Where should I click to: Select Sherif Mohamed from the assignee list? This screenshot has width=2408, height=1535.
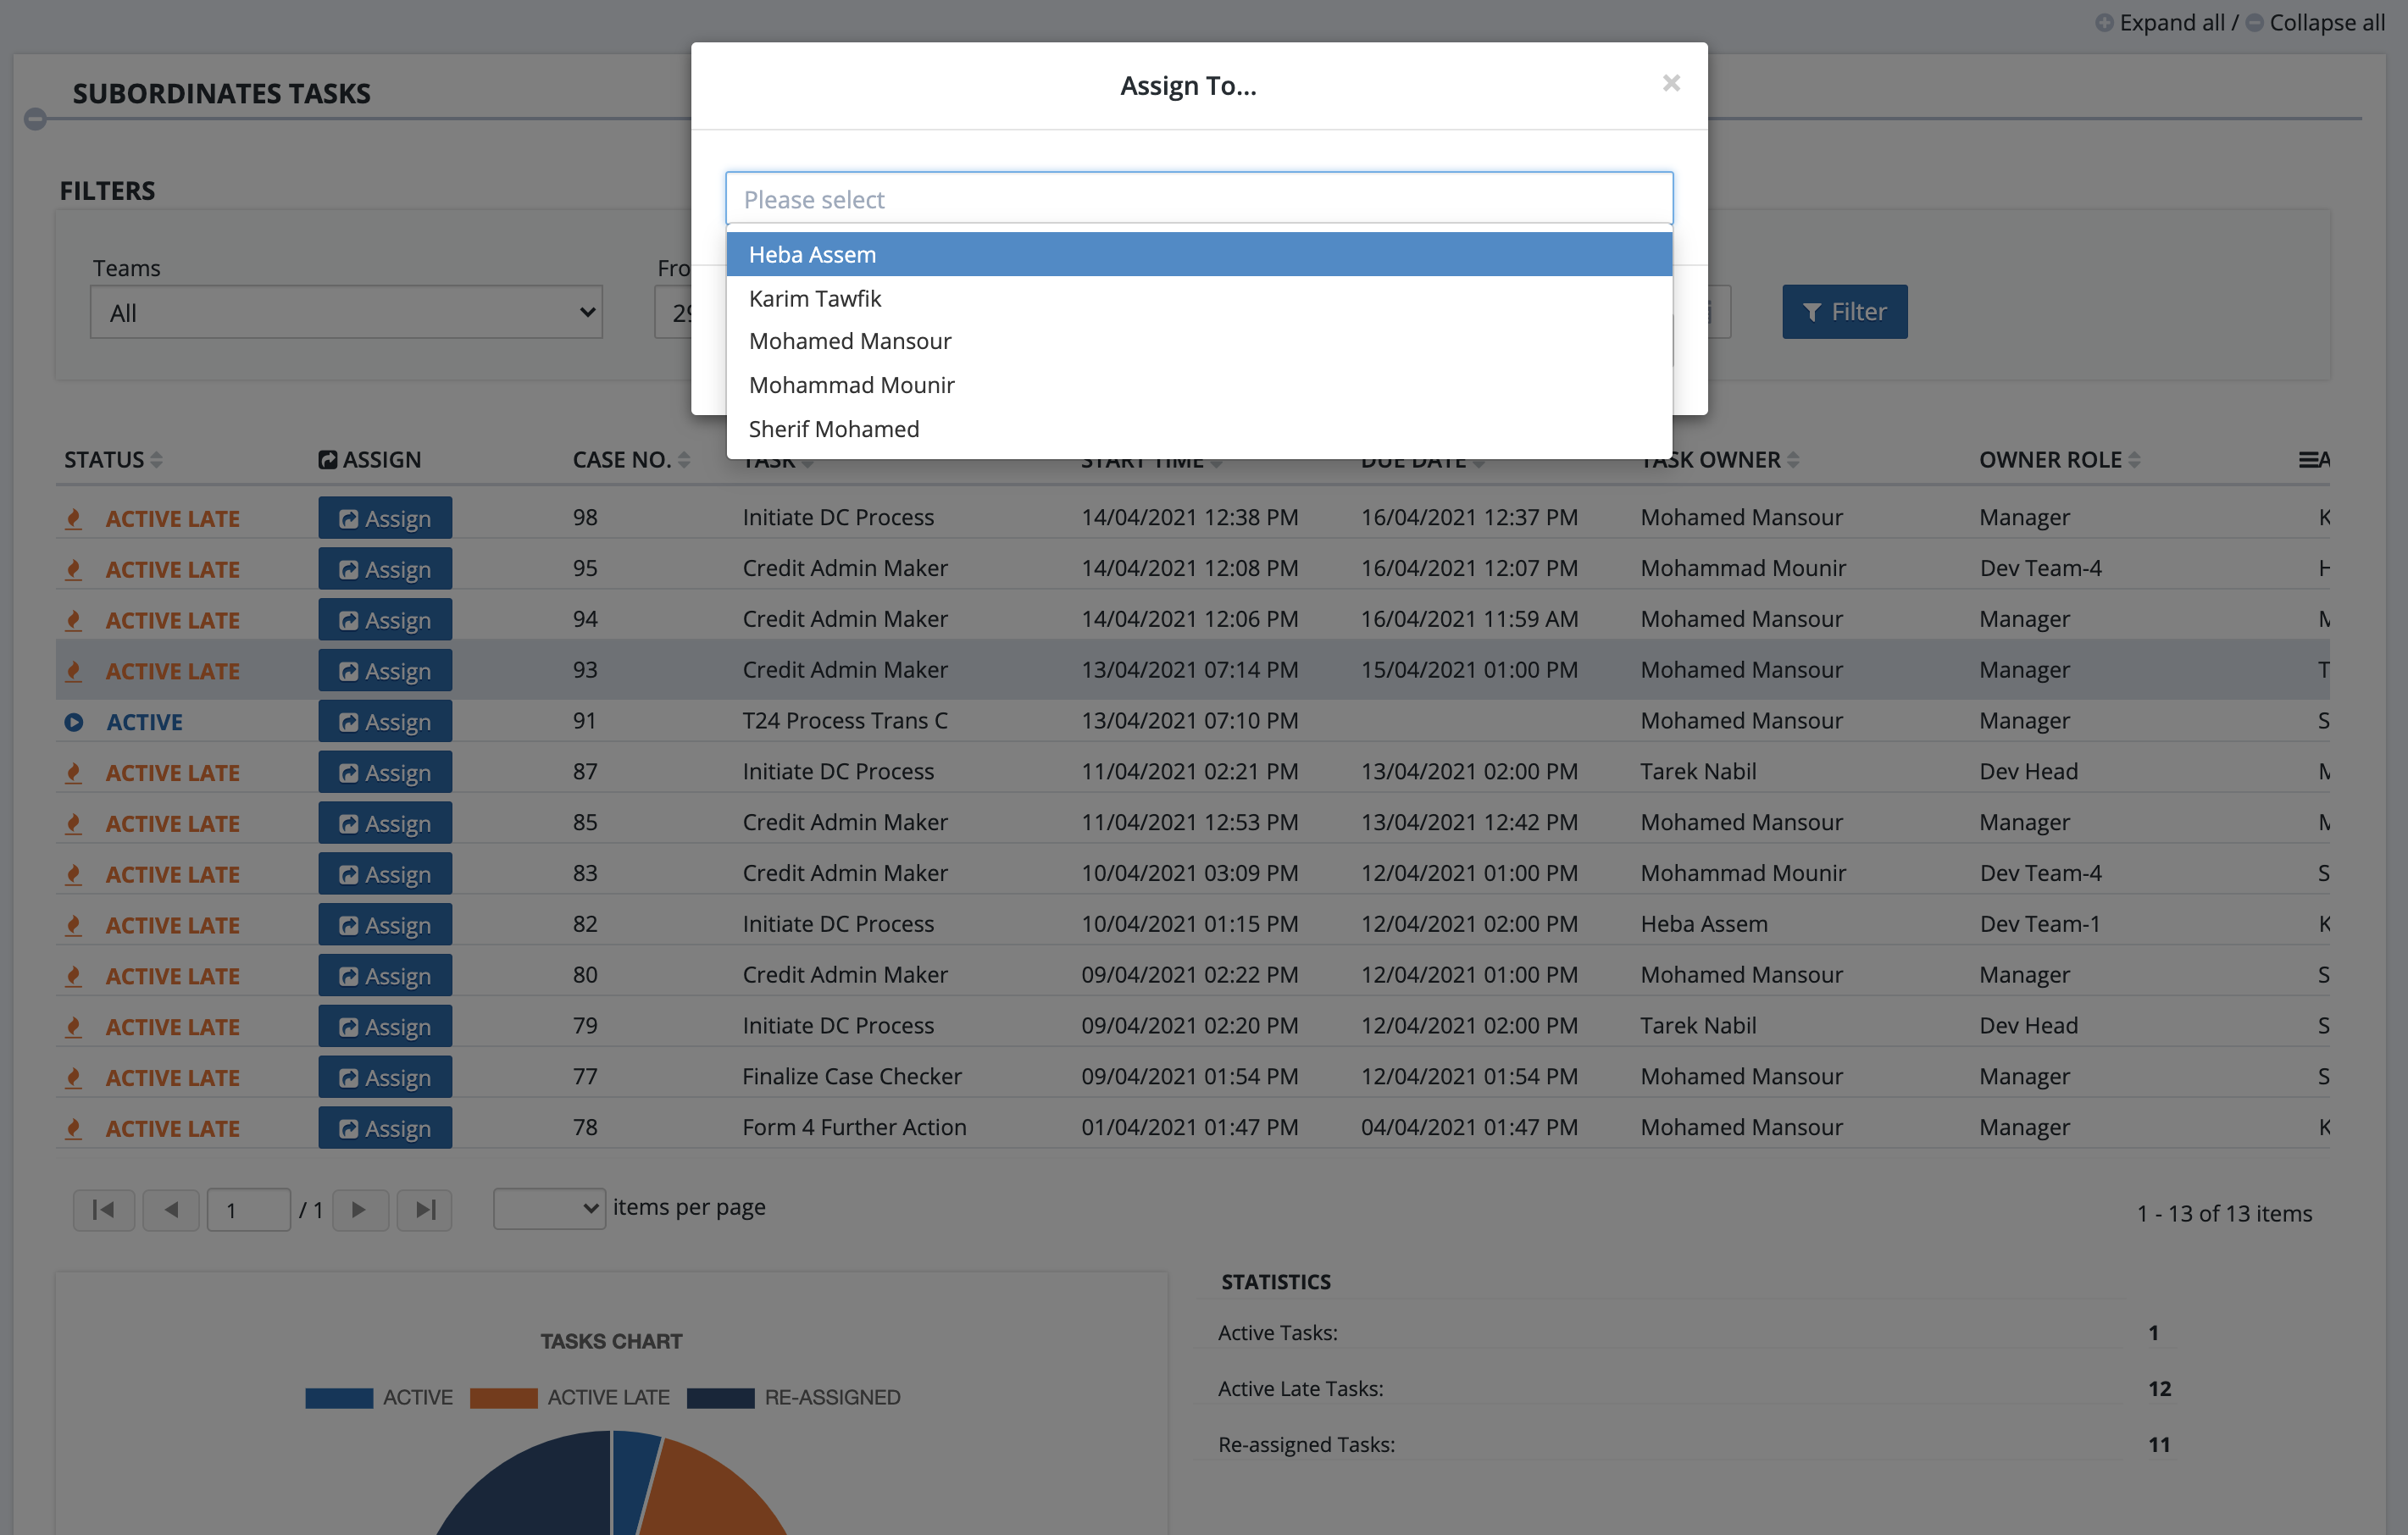coord(833,428)
